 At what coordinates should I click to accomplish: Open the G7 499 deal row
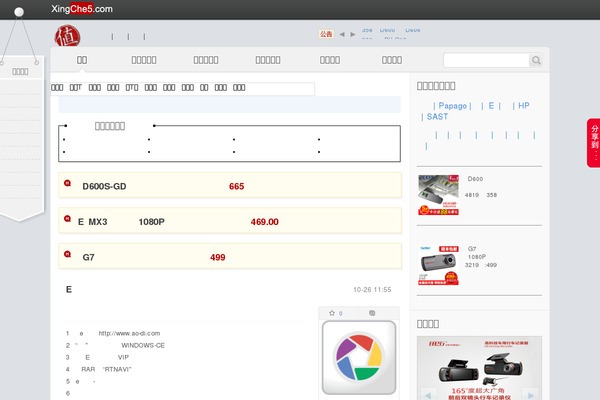[x=230, y=256]
